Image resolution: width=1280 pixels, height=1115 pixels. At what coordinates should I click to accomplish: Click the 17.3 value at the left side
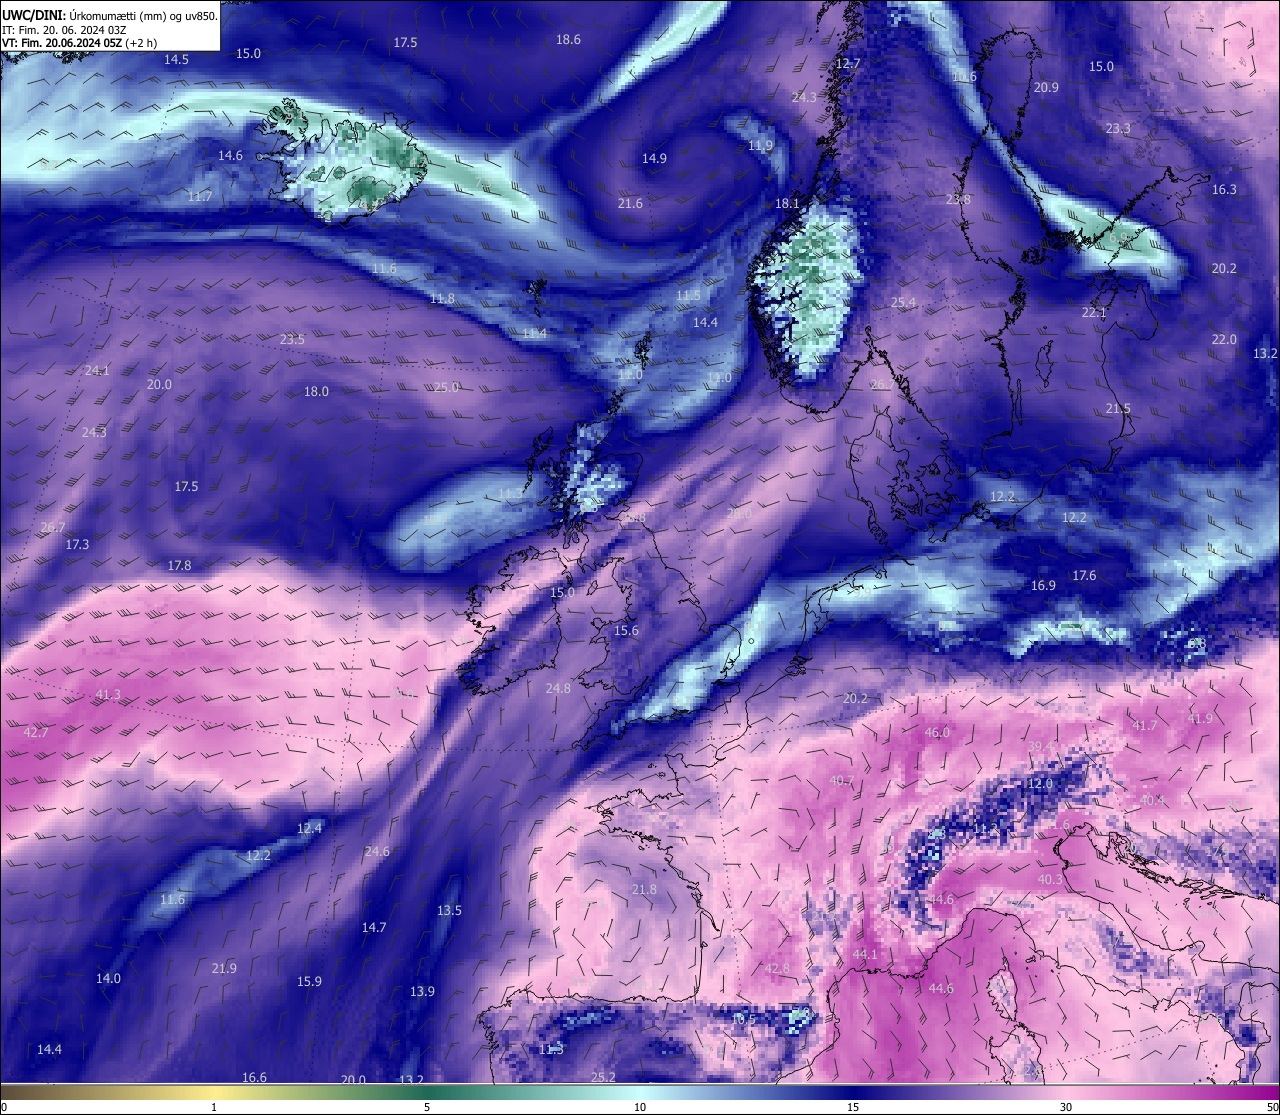(x=77, y=545)
